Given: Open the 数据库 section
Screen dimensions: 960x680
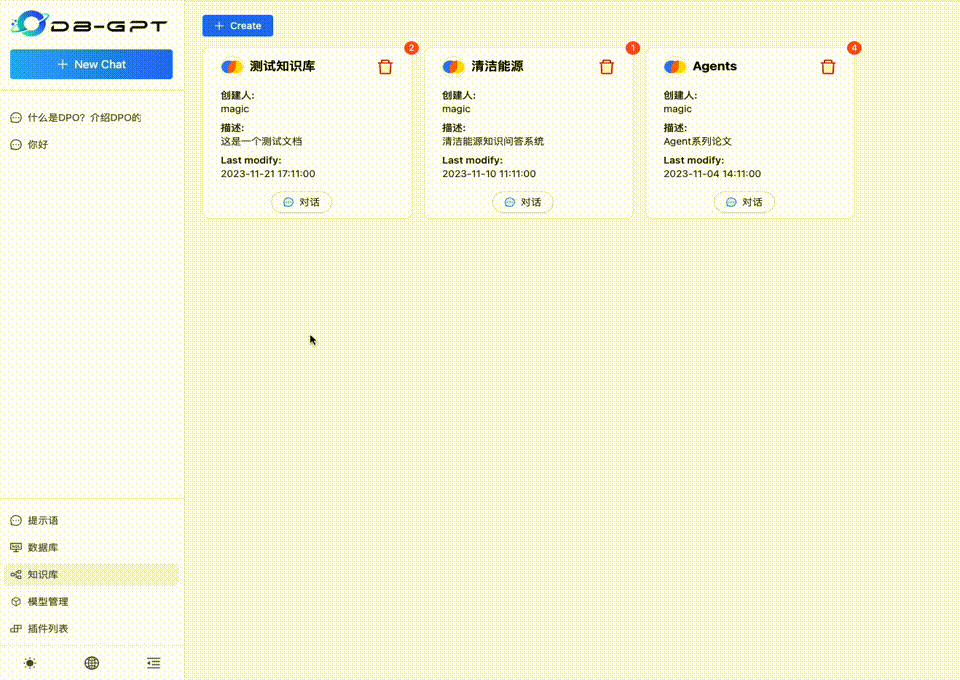Looking at the screenshot, I should click(40, 547).
